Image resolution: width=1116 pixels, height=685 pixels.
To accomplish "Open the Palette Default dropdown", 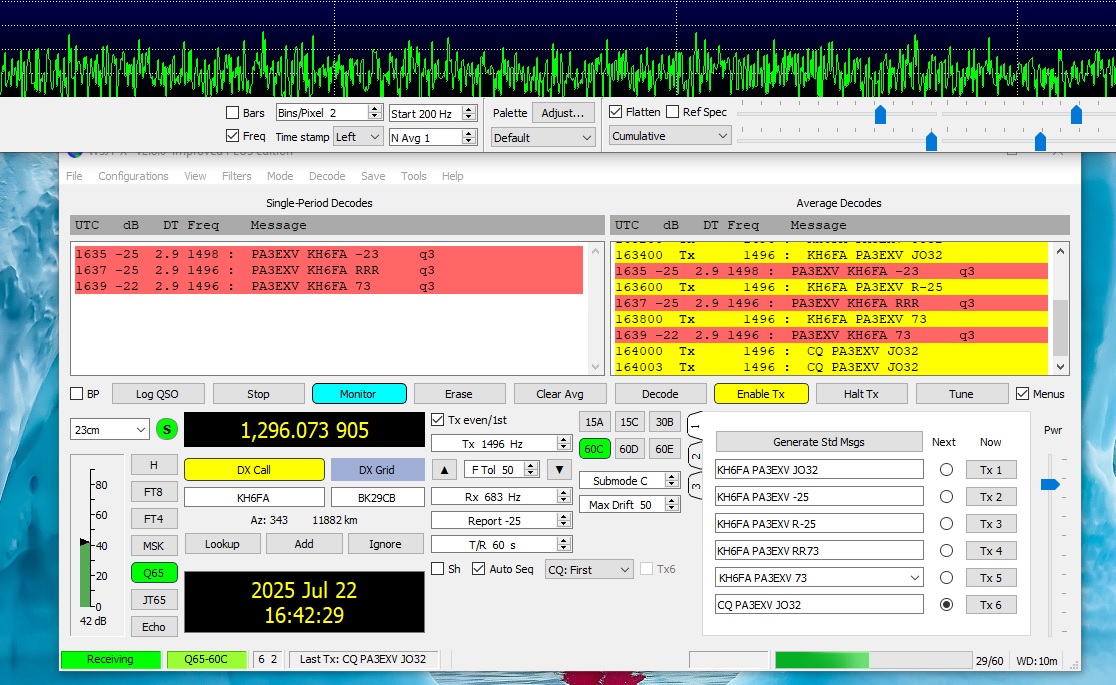I will click(543, 137).
